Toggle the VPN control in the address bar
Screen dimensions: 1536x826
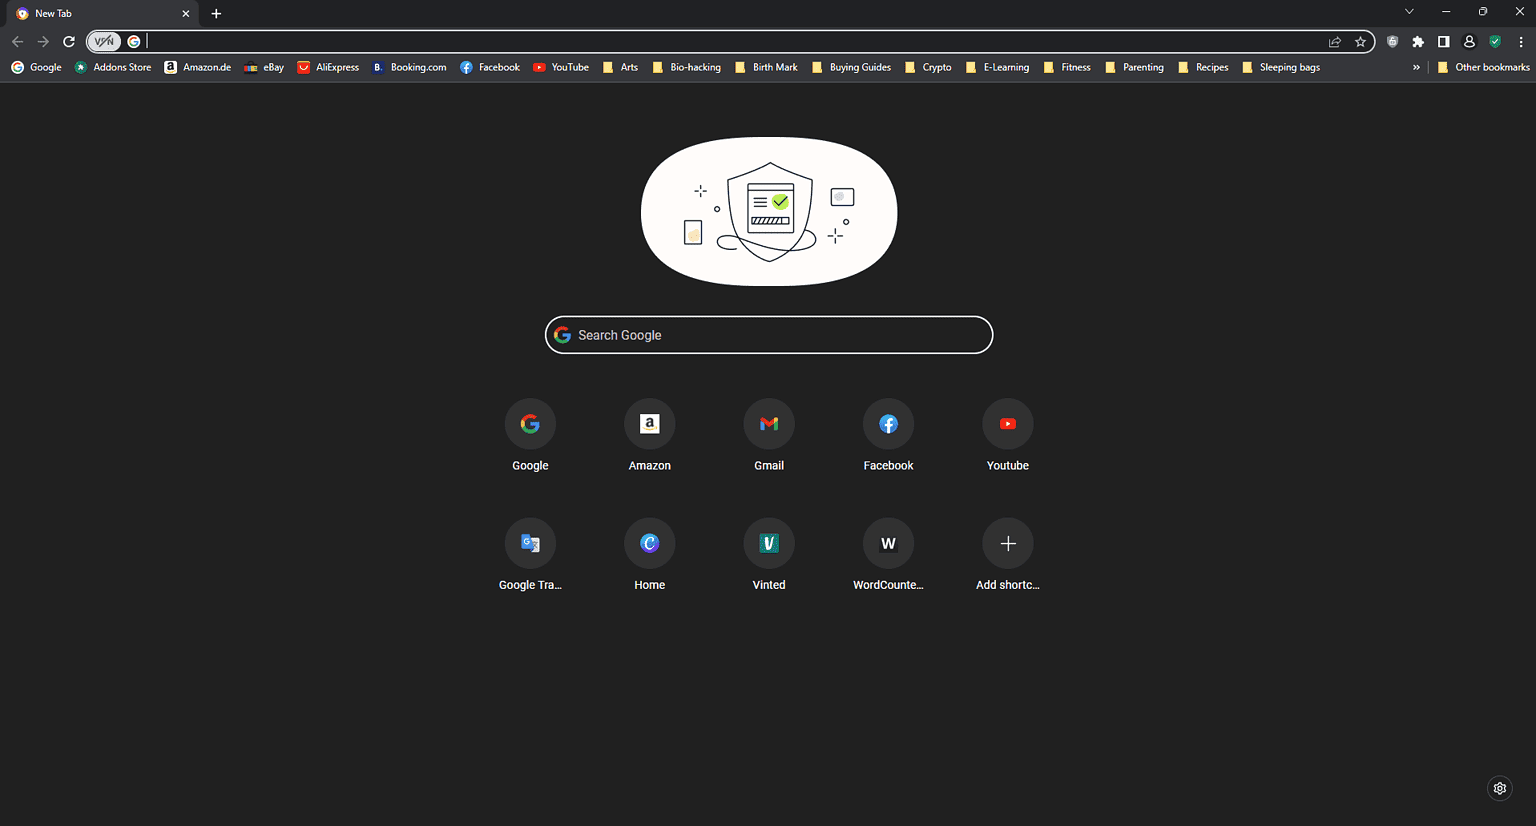coord(104,41)
